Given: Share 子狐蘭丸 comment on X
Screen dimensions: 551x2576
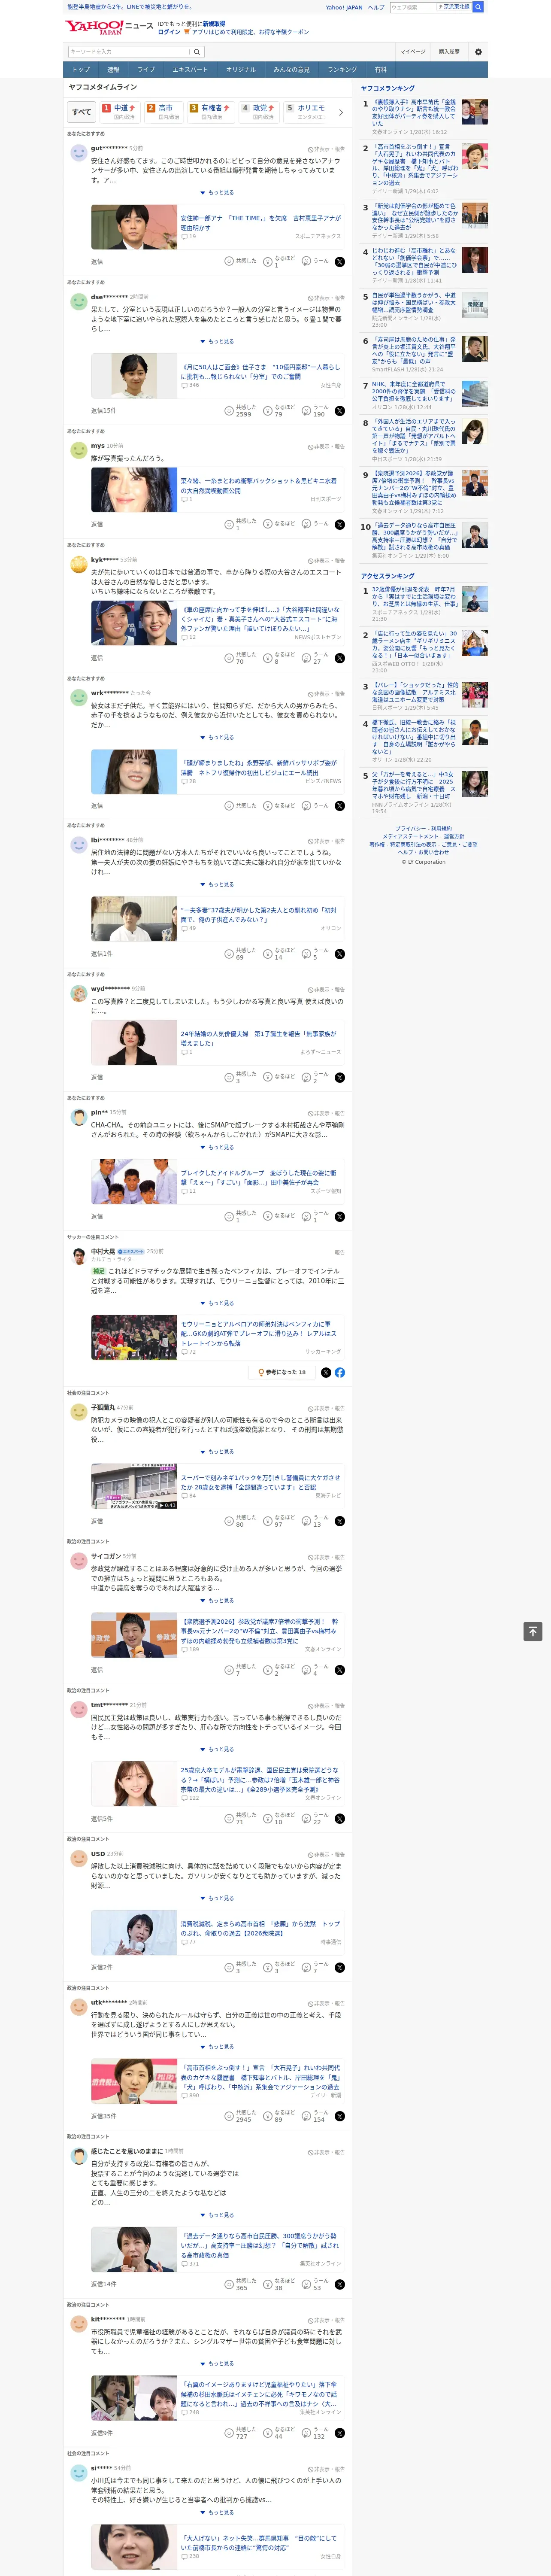Looking at the screenshot, I should click(x=340, y=1522).
